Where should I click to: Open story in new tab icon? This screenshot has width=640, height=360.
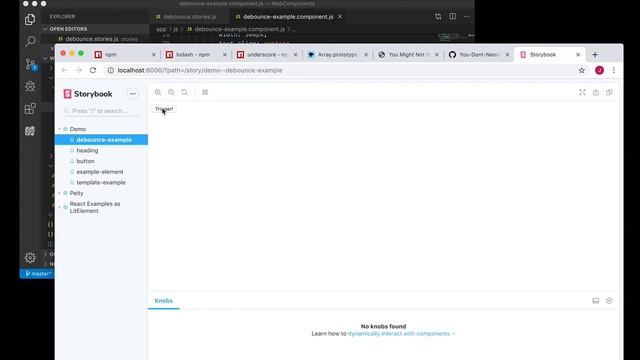click(596, 92)
